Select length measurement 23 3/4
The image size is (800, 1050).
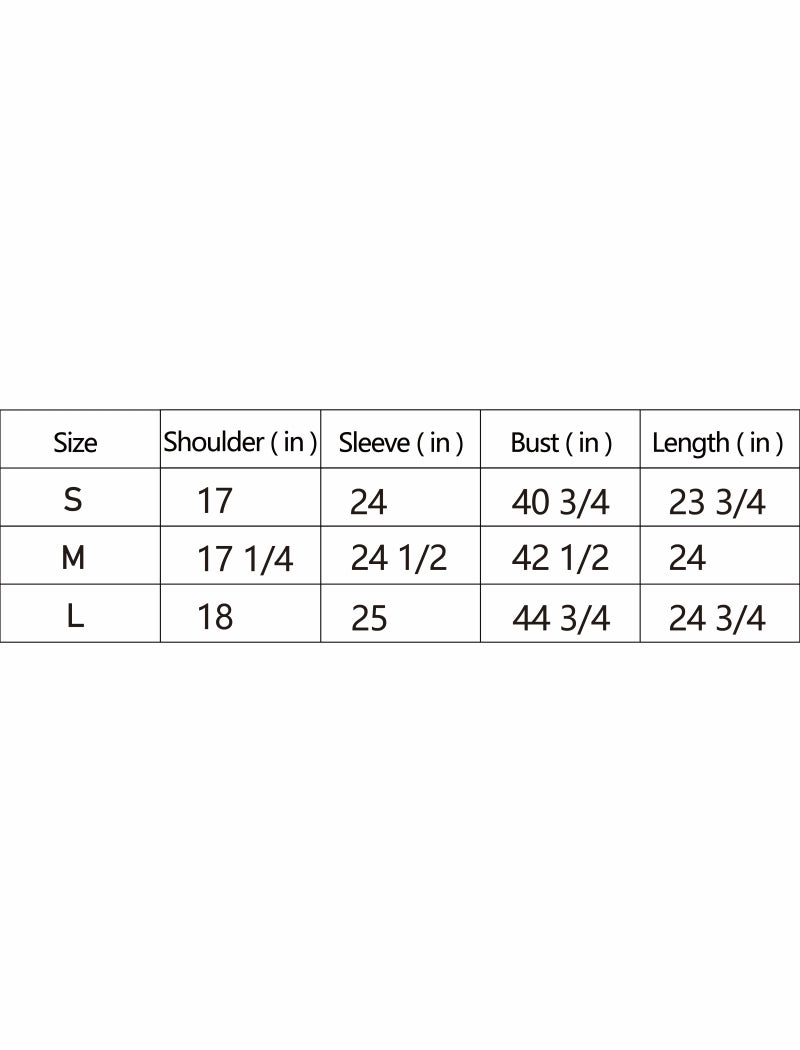coord(717,502)
